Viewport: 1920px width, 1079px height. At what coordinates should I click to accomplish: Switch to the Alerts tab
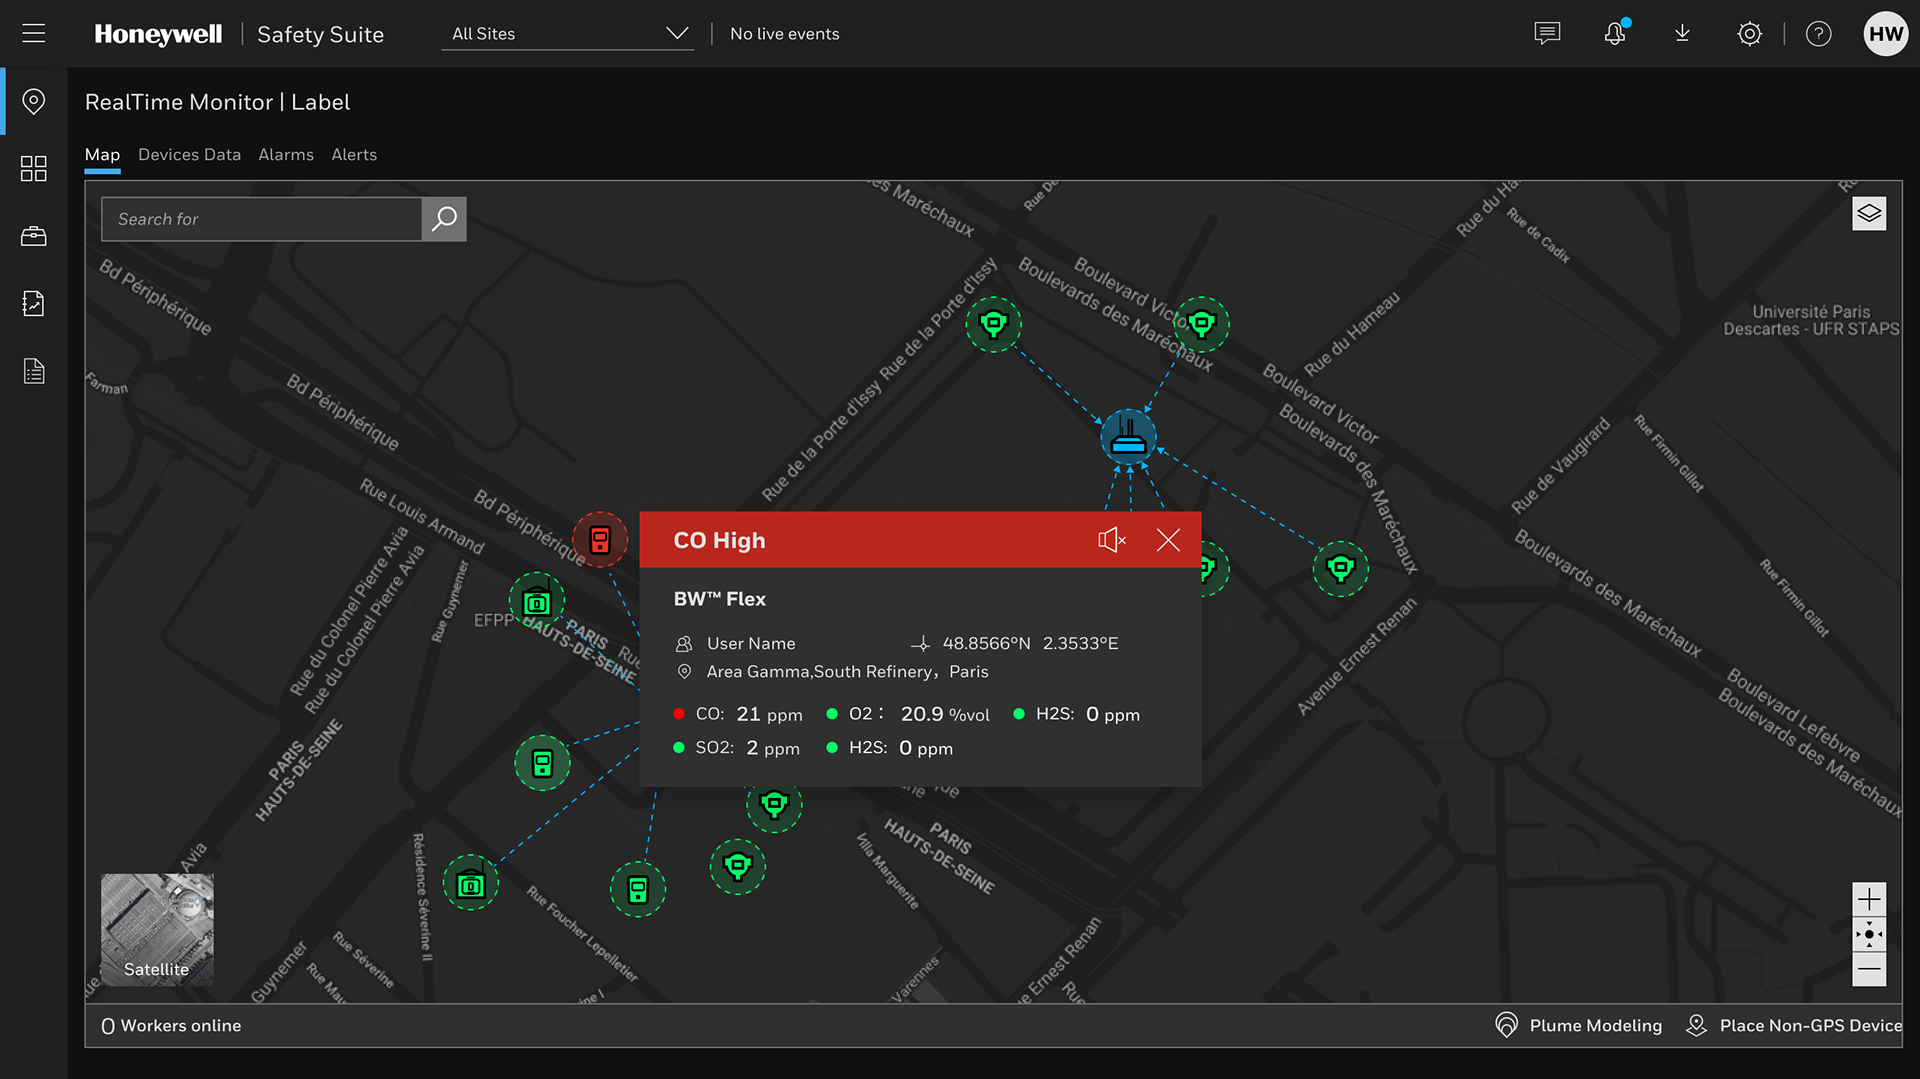pos(354,155)
